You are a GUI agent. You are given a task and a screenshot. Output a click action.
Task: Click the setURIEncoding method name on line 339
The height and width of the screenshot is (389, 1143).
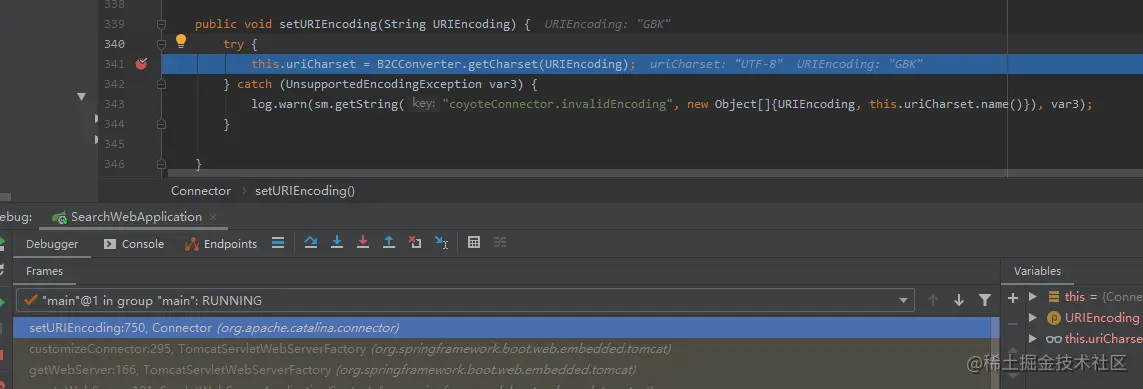328,24
